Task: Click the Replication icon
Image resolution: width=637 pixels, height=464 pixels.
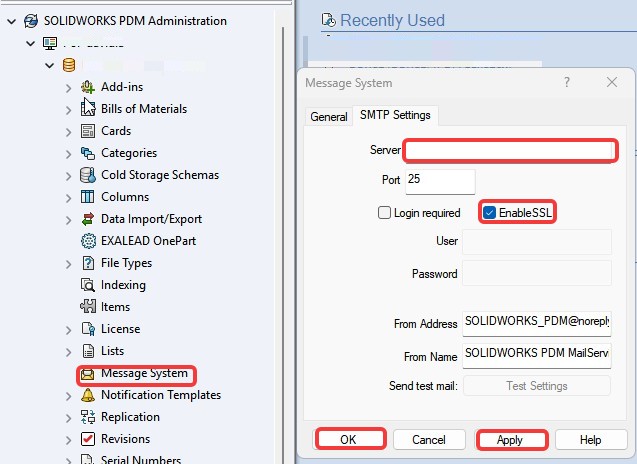Action: pos(88,417)
